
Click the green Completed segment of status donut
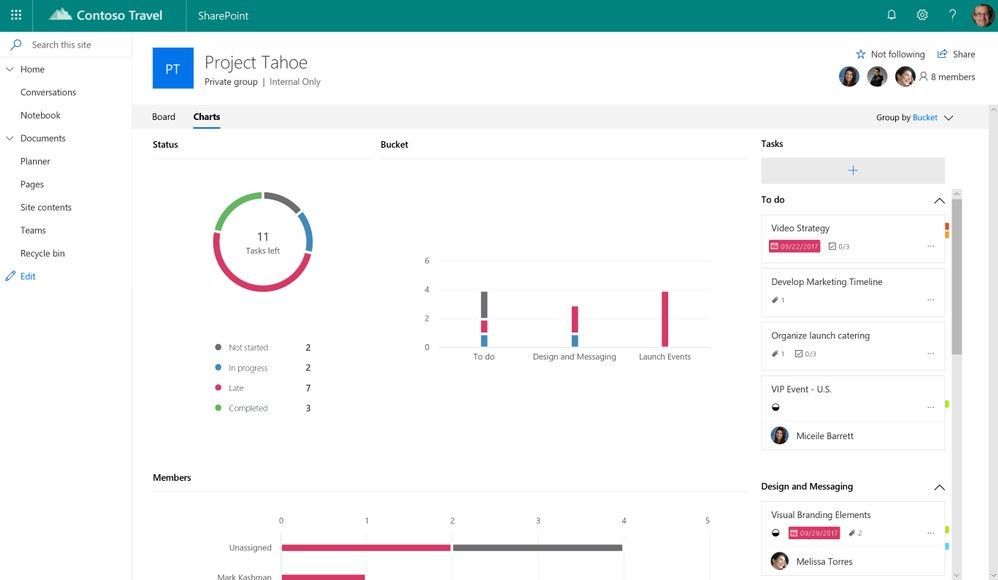pyautogui.click(x=234, y=206)
